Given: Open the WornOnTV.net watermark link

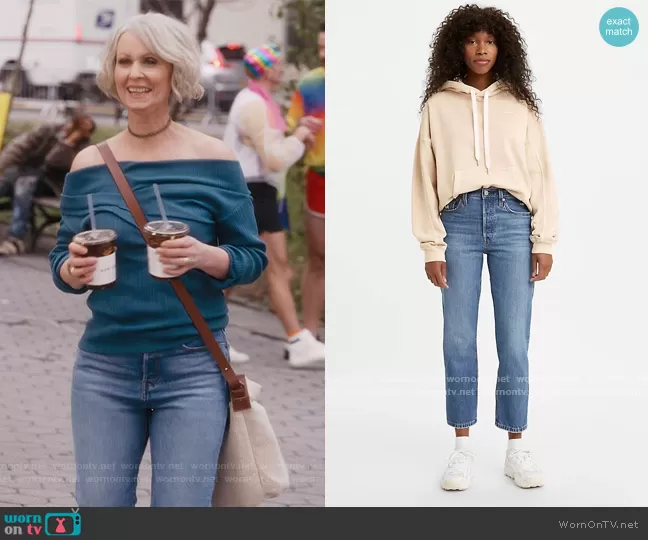Looking at the screenshot, I should click(598, 524).
